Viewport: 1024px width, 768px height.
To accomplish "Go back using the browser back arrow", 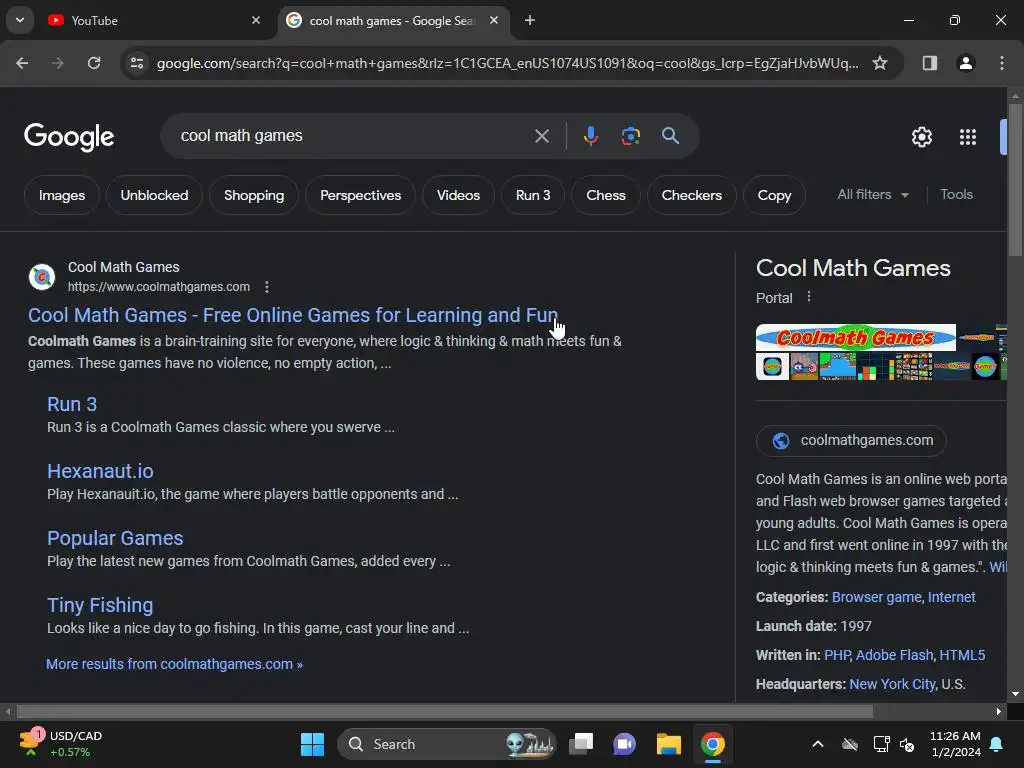I will pyautogui.click(x=22, y=63).
